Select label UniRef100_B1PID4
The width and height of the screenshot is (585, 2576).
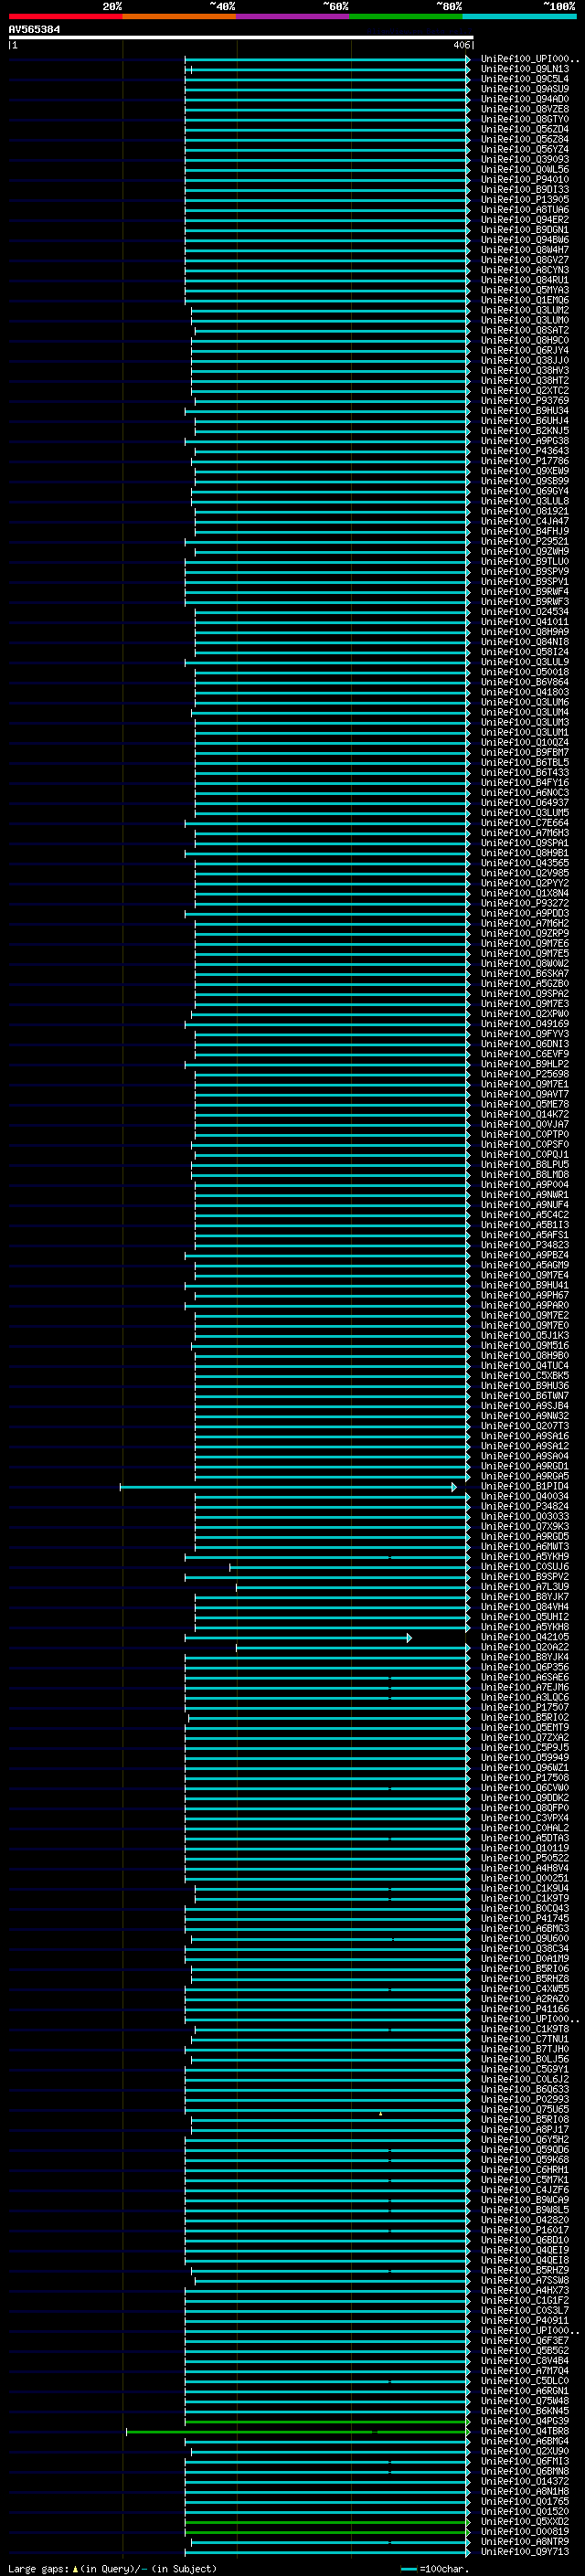524,1486
